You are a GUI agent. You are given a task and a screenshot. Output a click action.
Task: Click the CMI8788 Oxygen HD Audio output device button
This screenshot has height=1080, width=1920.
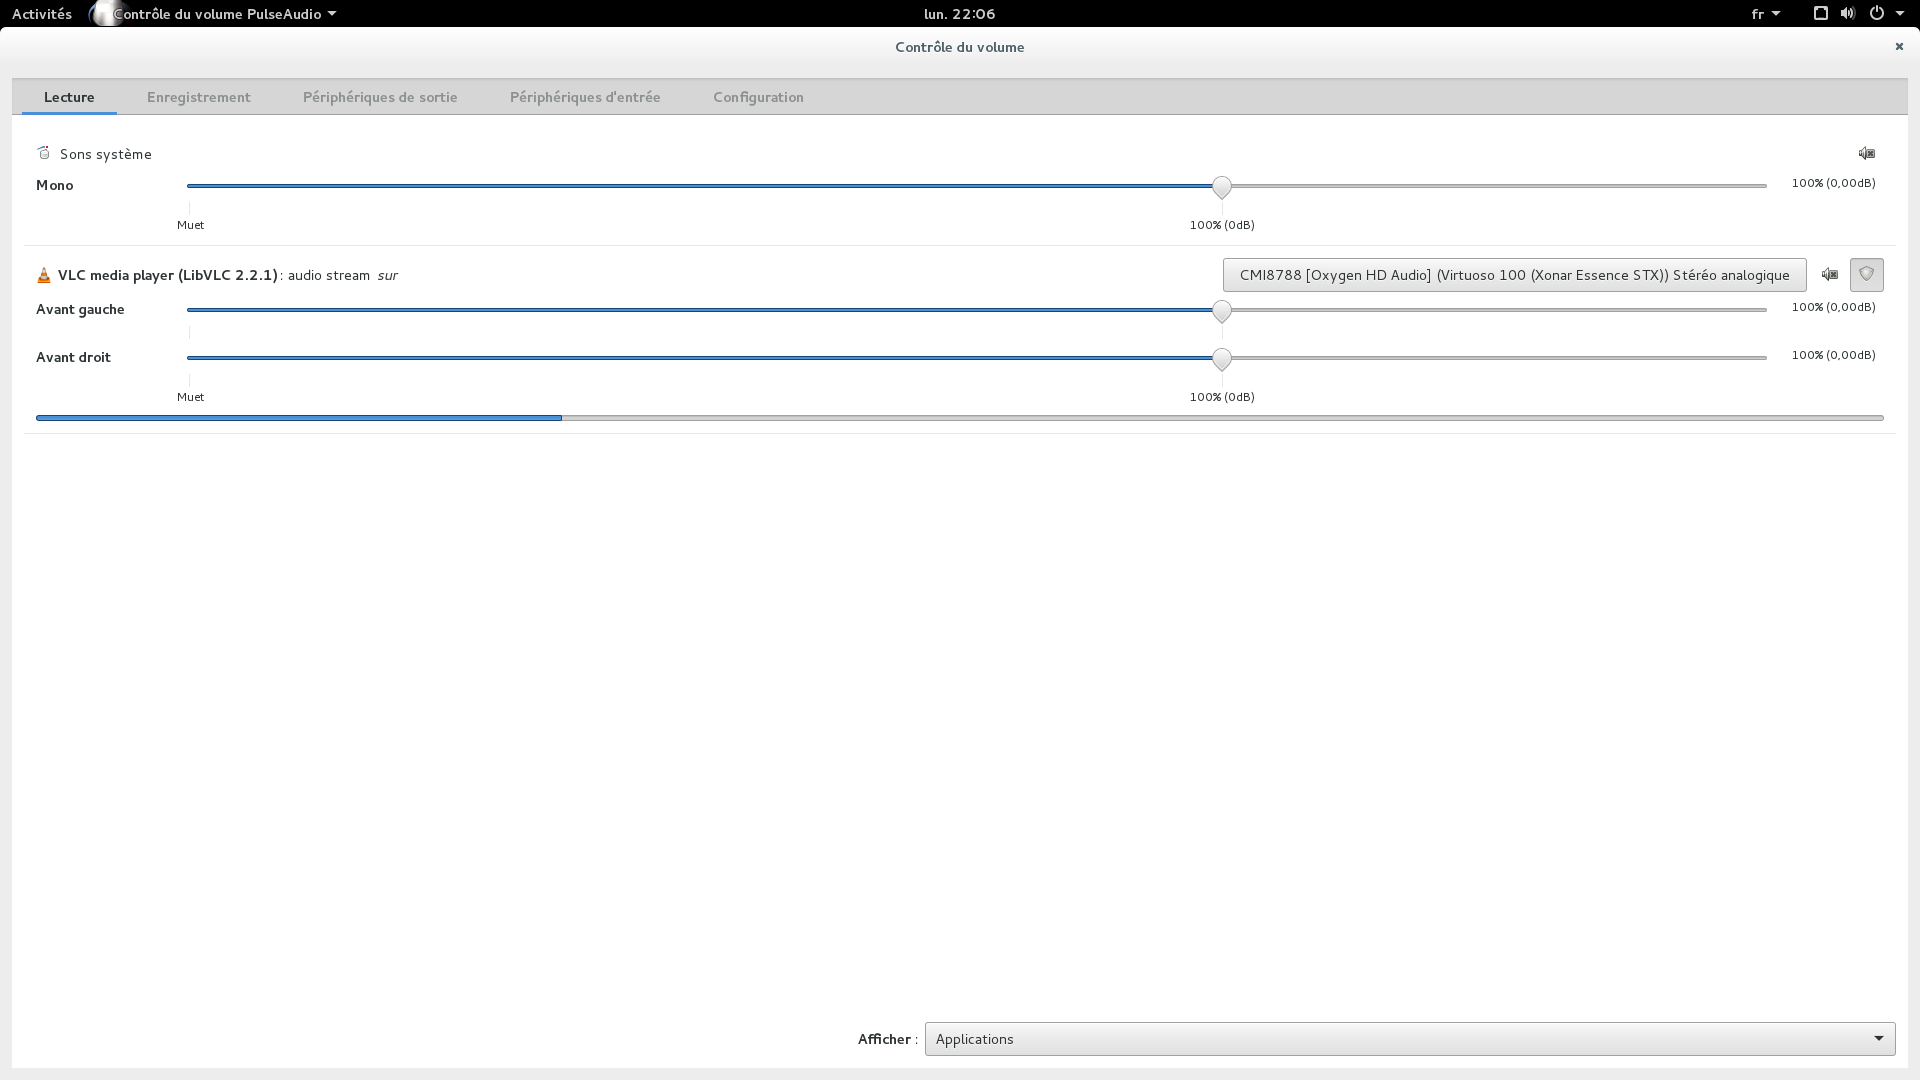[1514, 275]
